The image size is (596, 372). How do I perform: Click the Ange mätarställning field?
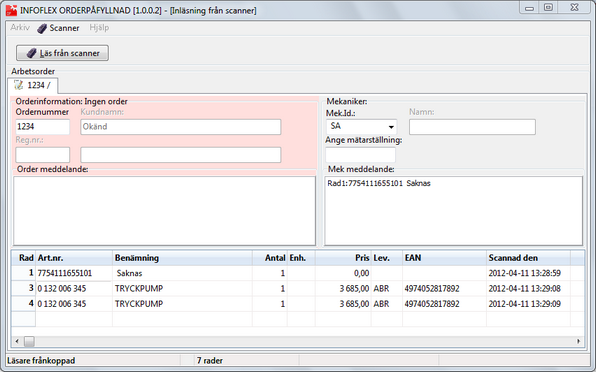tap(360, 155)
